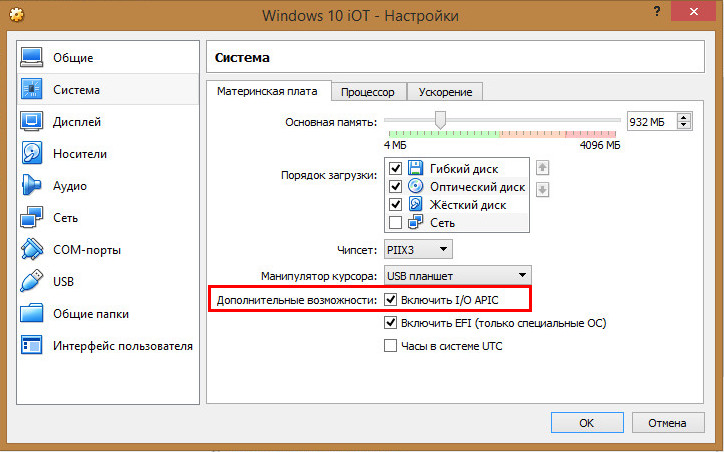Select Аудио settings category label
The width and height of the screenshot is (724, 452).
click(x=70, y=186)
